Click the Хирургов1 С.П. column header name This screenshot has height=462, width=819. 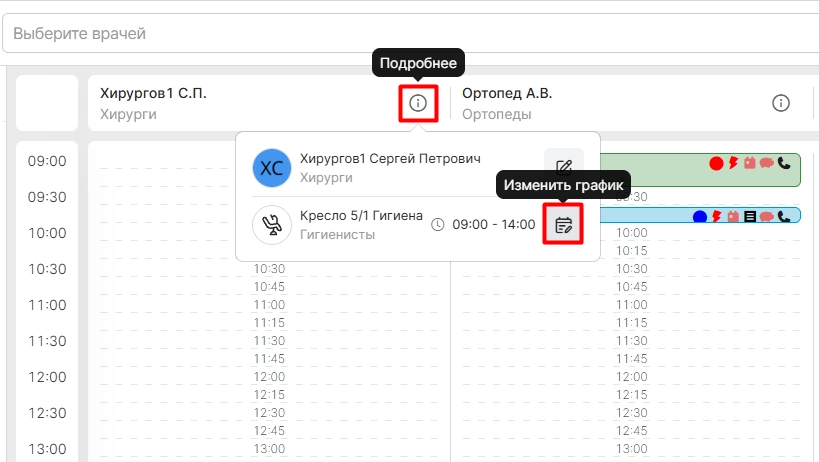coord(154,93)
